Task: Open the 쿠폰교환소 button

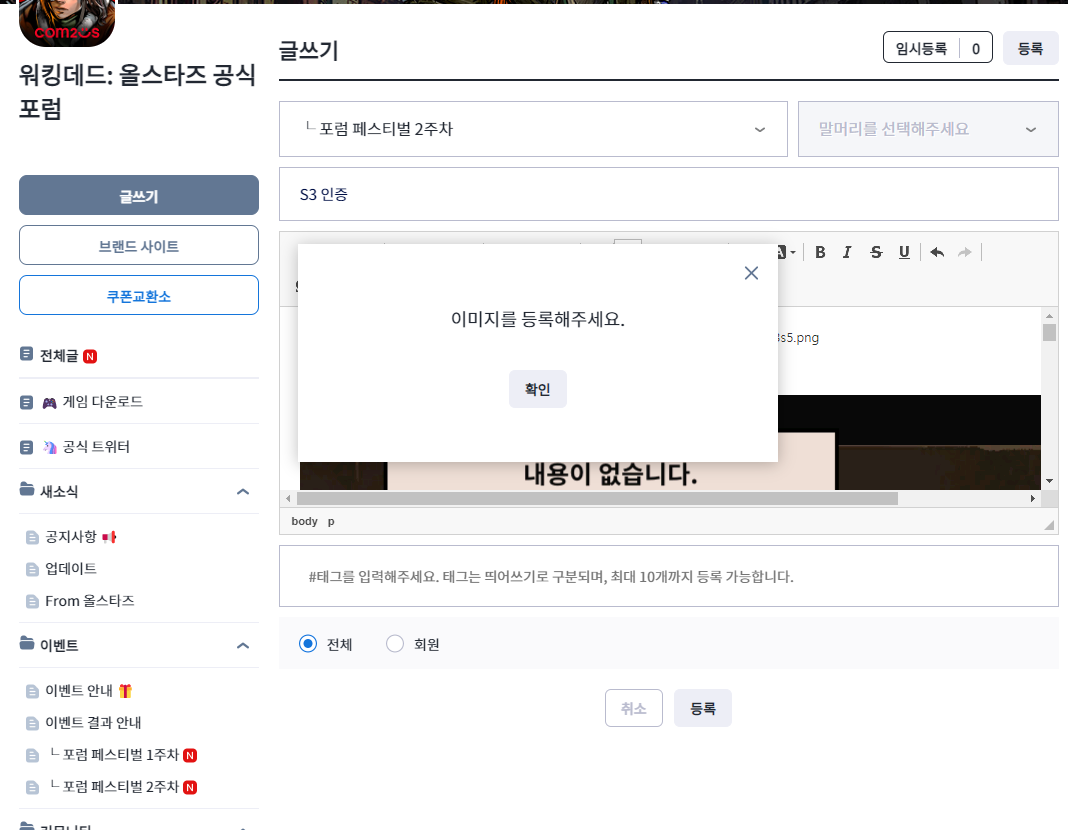Action: click(139, 296)
